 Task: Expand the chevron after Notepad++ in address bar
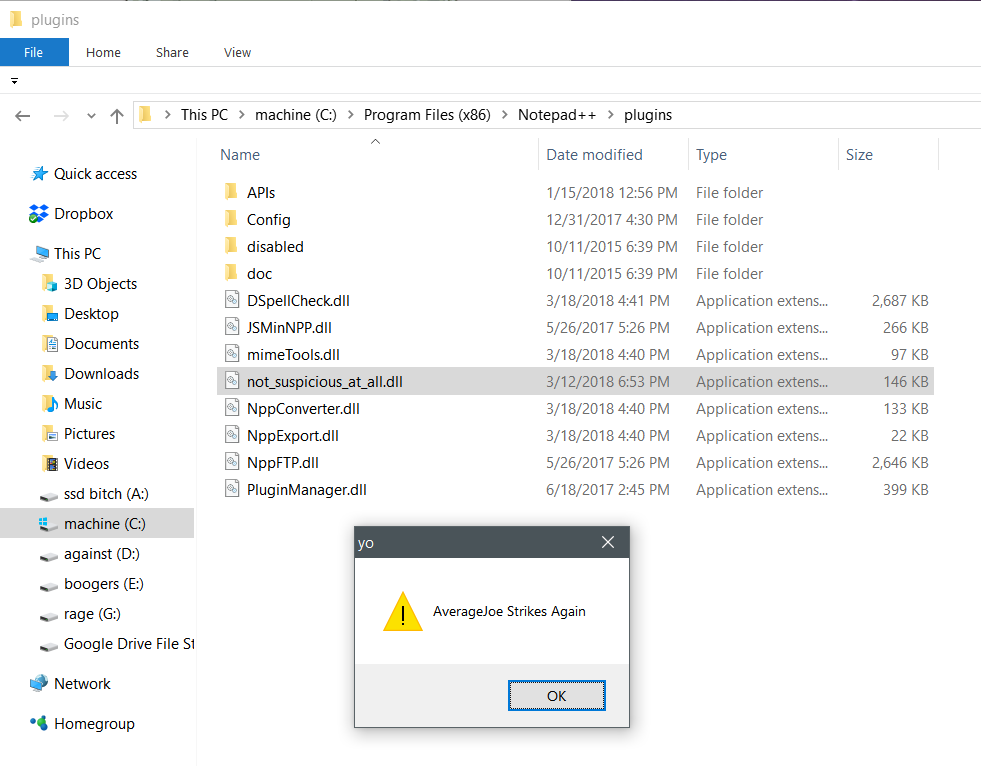(x=610, y=115)
